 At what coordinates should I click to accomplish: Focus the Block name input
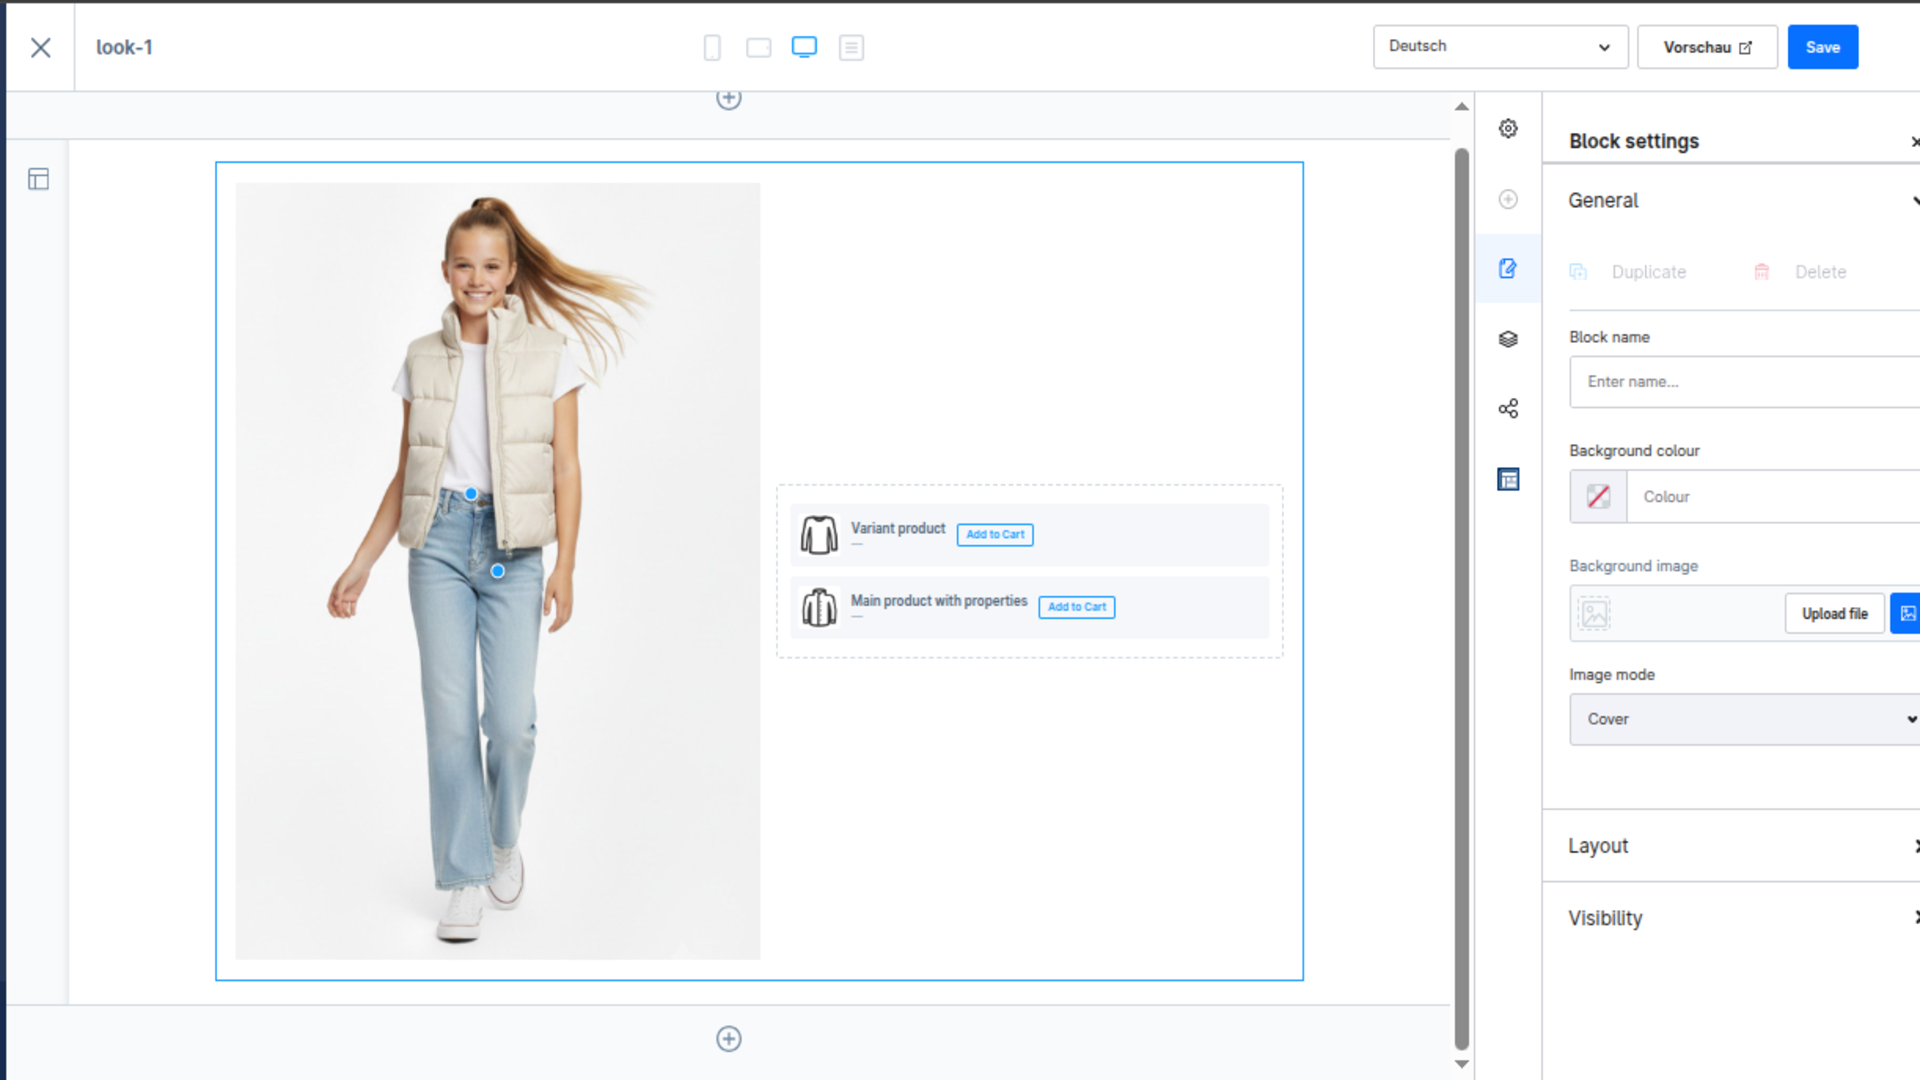click(1744, 382)
